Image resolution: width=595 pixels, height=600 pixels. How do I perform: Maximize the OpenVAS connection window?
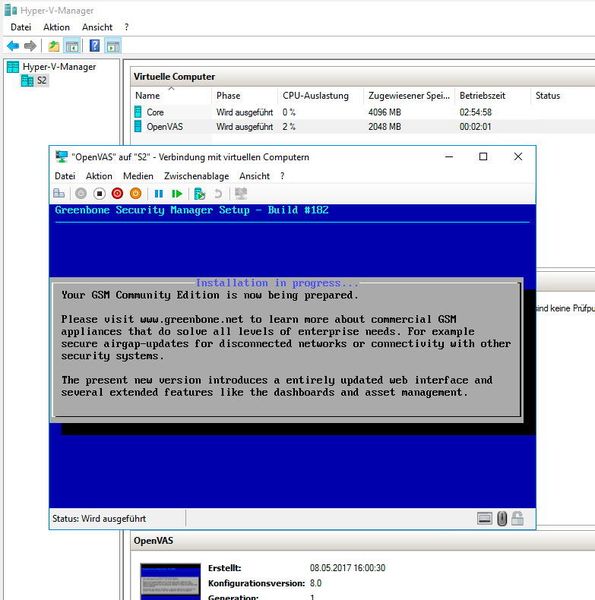[x=483, y=157]
